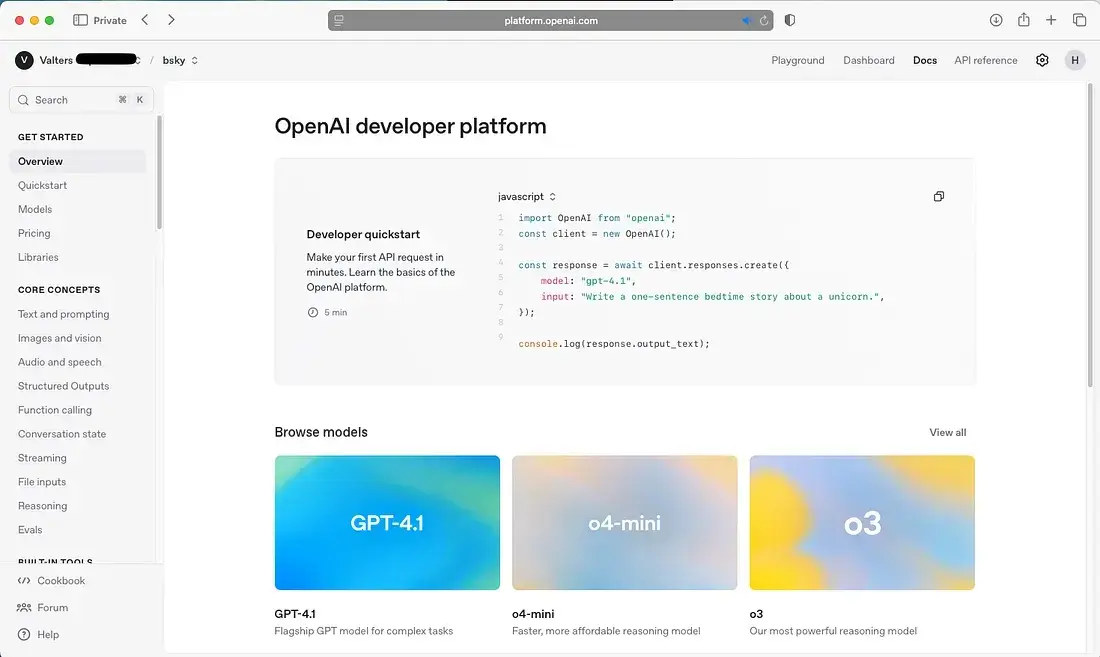Open the downloads icon in Safari toolbar
The image size is (1100, 657).
(995, 20)
